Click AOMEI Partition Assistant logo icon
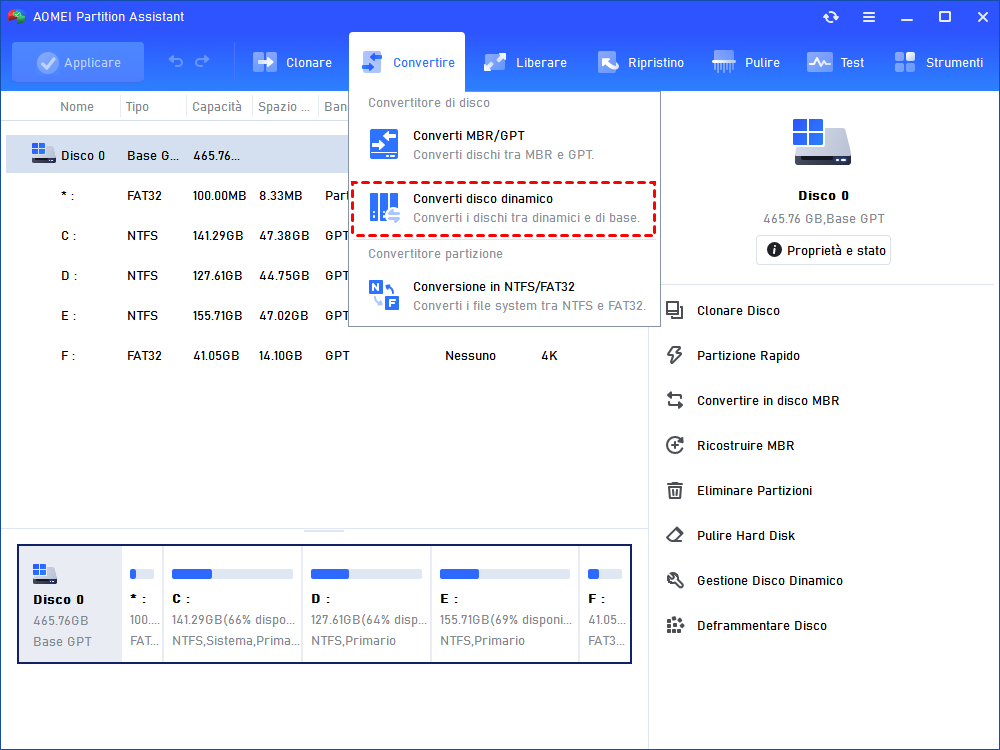The height and width of the screenshot is (750, 1000). point(17,17)
